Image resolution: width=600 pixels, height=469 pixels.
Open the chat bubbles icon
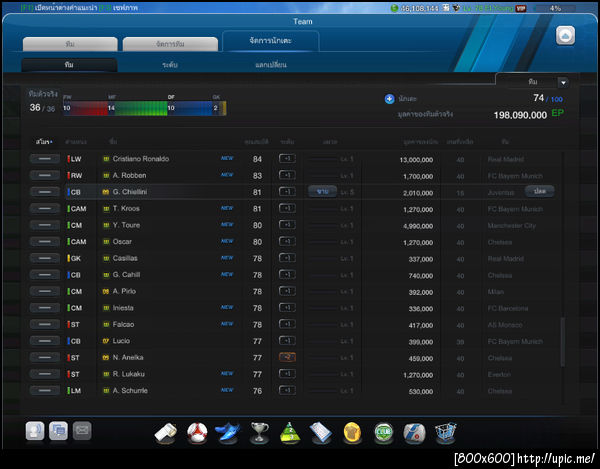58,431
